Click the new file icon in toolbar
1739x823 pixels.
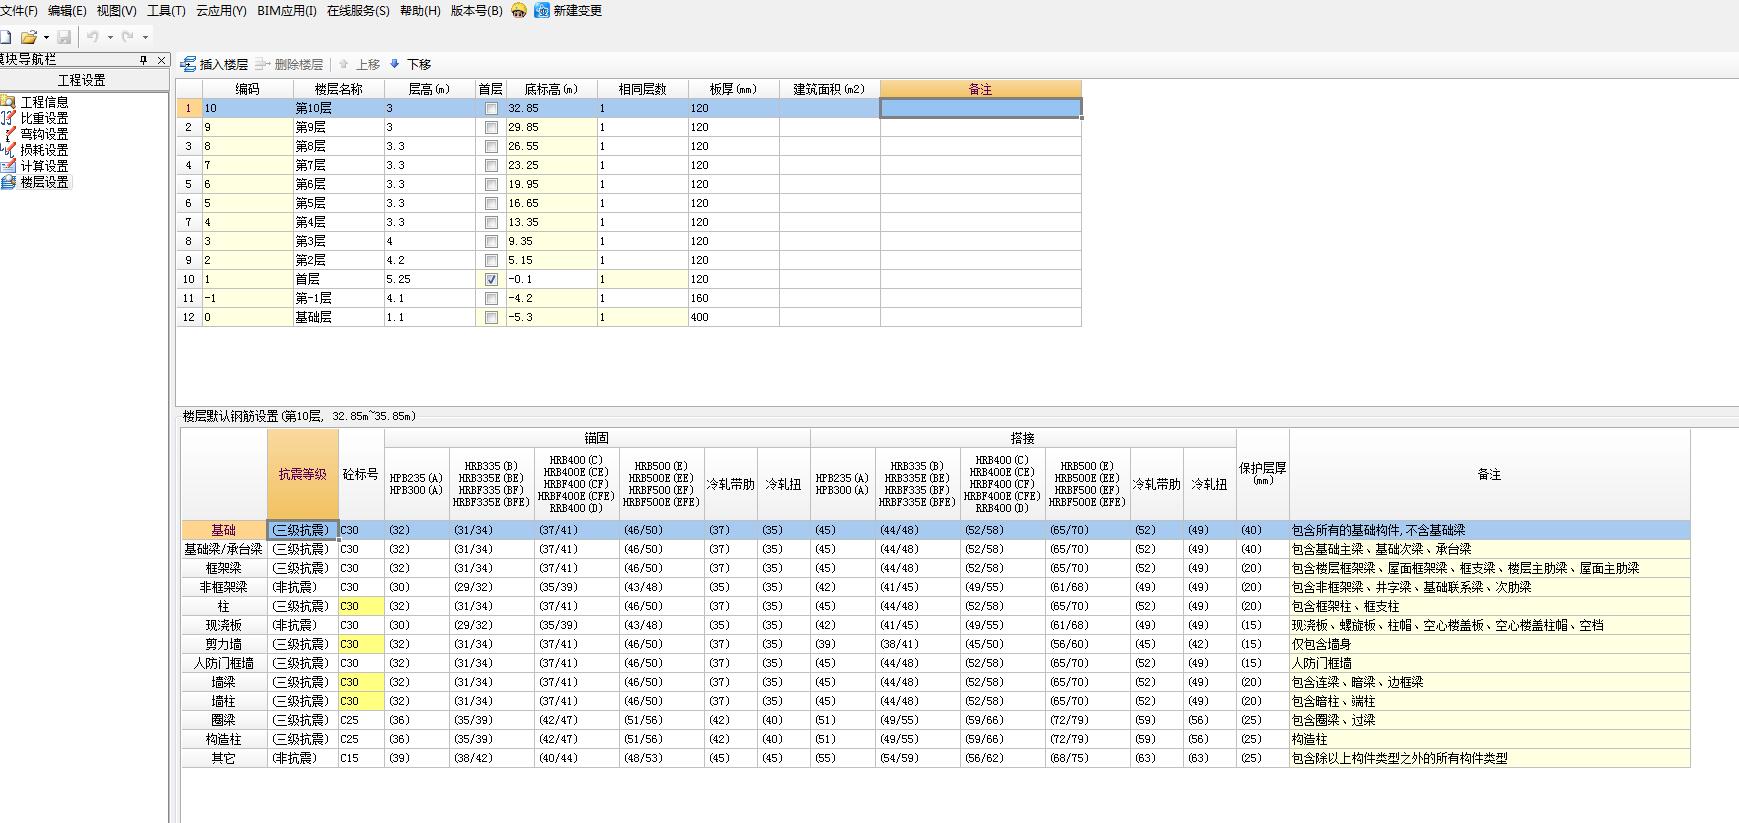5,37
